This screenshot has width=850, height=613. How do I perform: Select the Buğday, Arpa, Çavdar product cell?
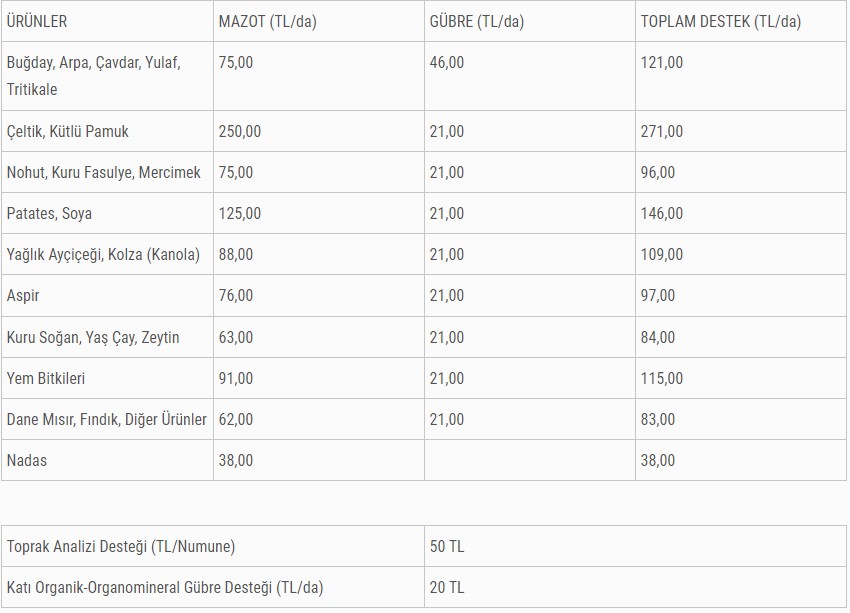coord(93,76)
